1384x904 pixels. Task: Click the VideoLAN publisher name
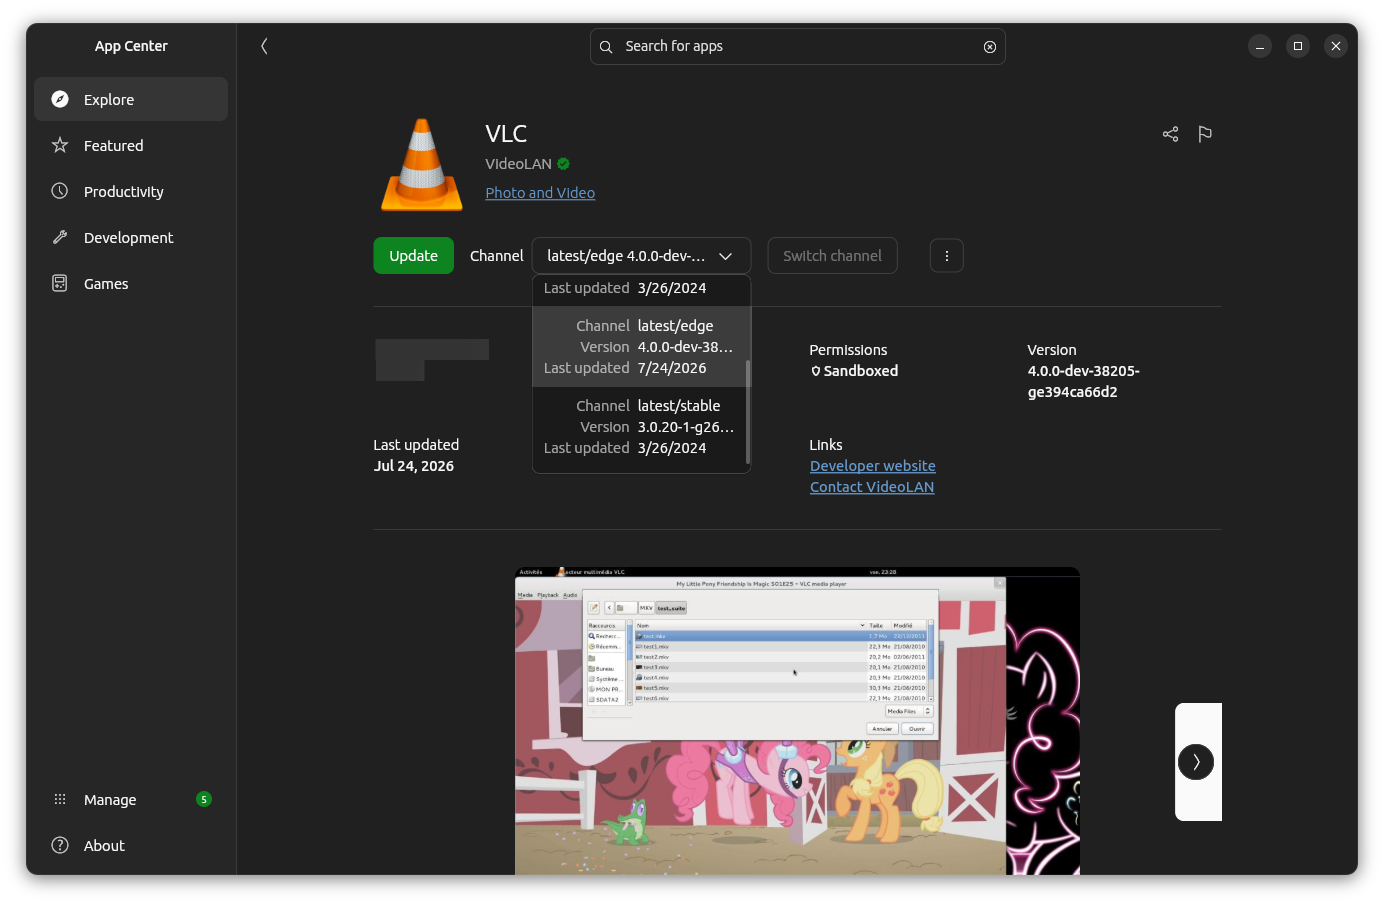coord(518,164)
